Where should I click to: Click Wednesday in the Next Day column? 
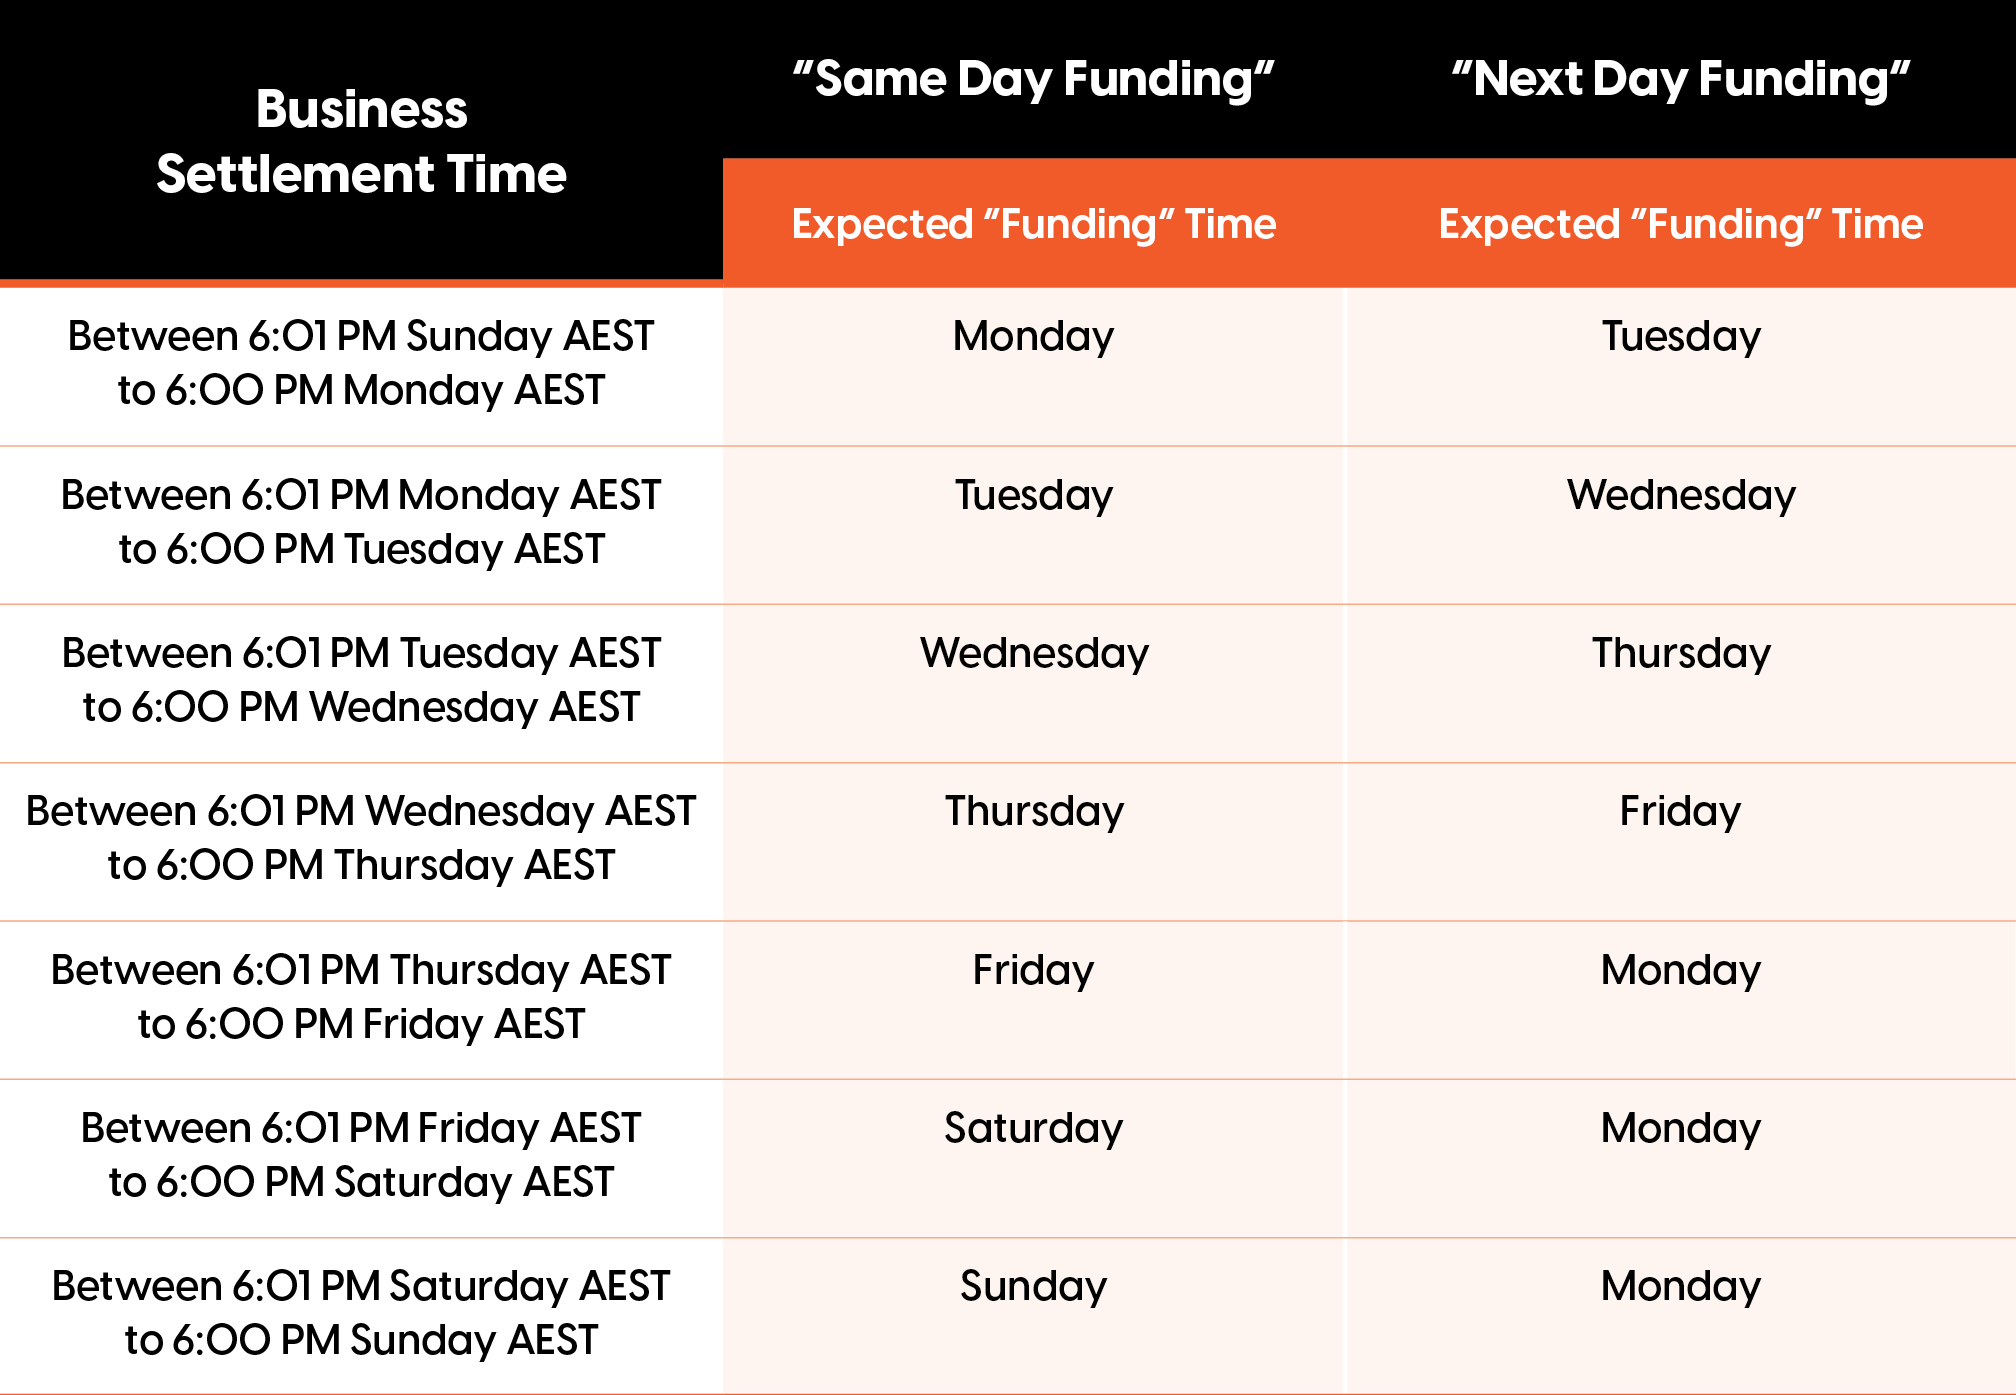[1681, 495]
